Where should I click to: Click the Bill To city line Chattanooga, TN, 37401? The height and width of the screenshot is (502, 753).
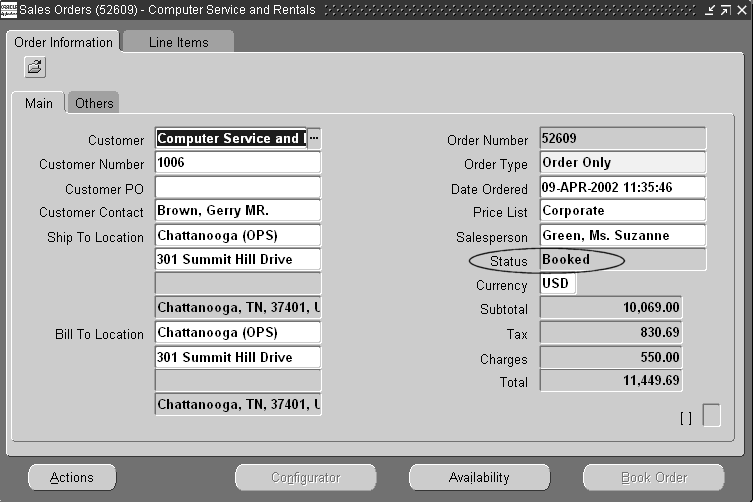pyautogui.click(x=238, y=404)
